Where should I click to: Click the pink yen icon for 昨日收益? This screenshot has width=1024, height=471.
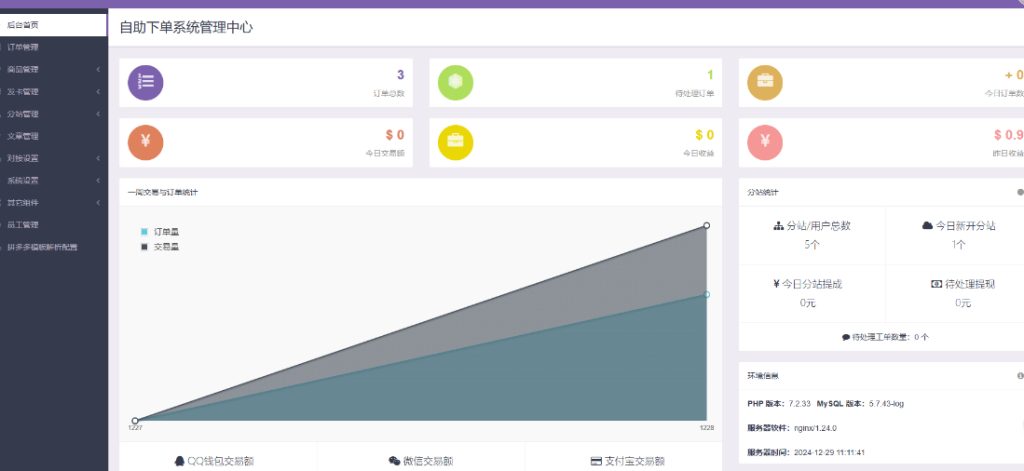[765, 142]
